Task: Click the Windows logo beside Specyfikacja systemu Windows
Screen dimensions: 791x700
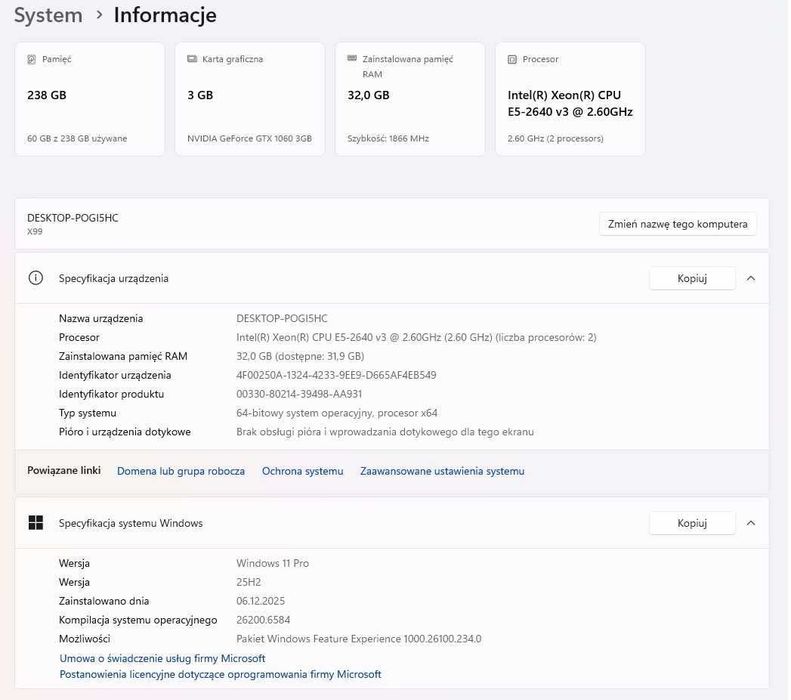Action: (x=36, y=523)
